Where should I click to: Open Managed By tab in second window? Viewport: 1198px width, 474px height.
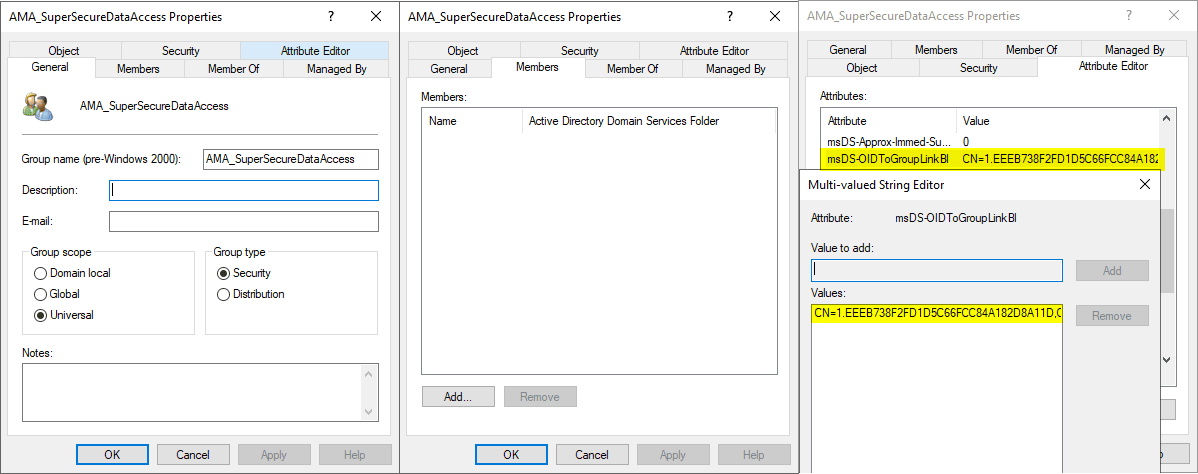click(735, 69)
